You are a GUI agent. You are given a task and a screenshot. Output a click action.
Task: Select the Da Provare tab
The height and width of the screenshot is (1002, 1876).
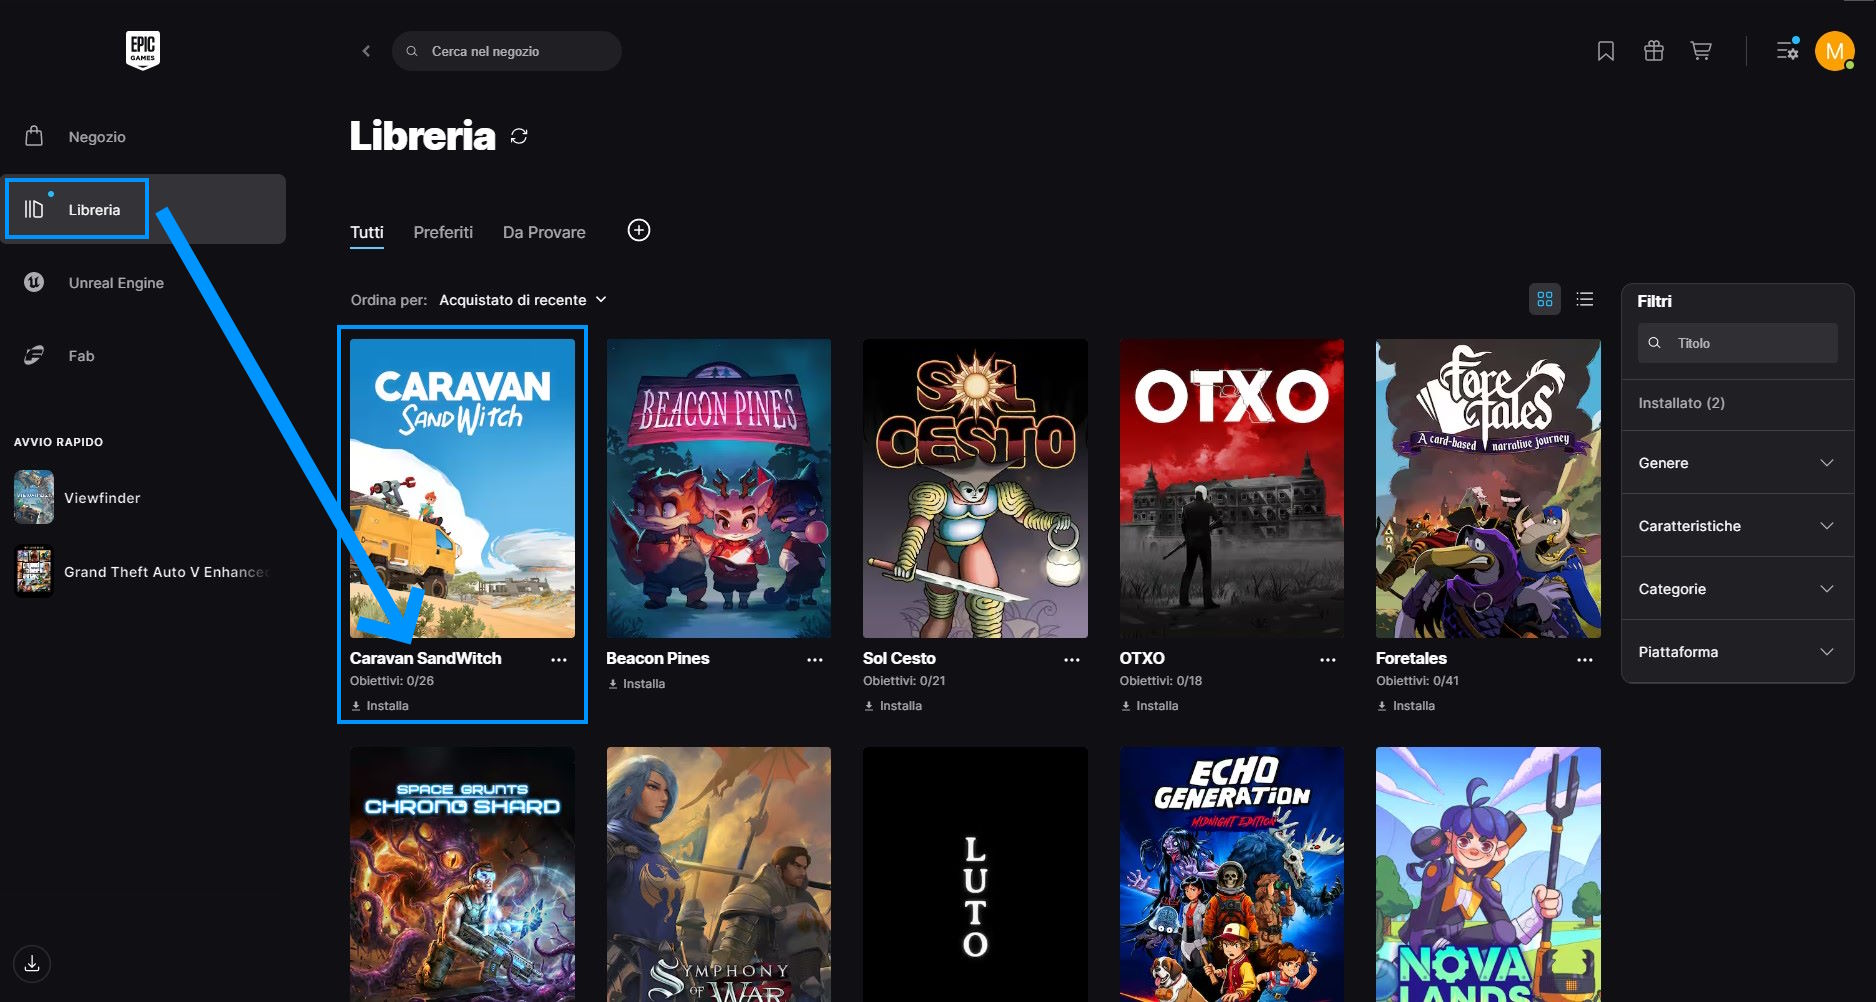[544, 232]
